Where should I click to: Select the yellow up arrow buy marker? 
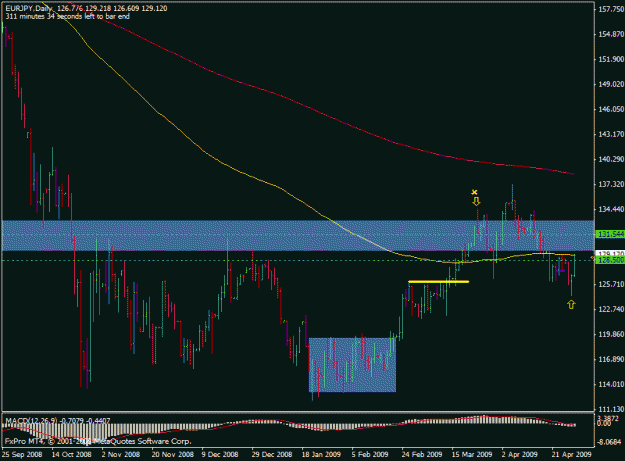tap(571, 305)
